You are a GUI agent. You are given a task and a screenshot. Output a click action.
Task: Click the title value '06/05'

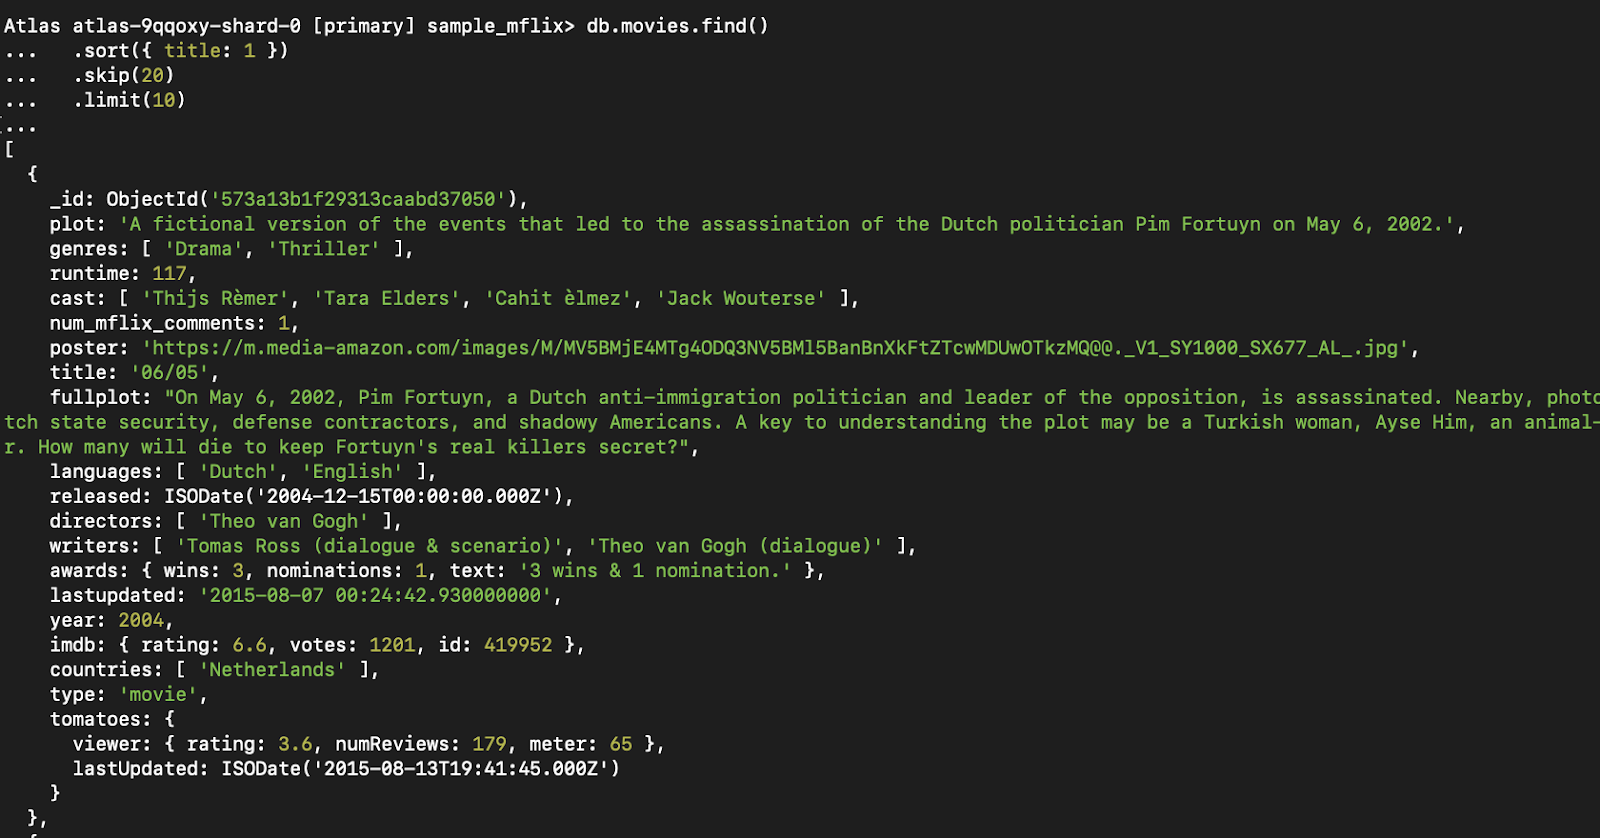pos(170,373)
